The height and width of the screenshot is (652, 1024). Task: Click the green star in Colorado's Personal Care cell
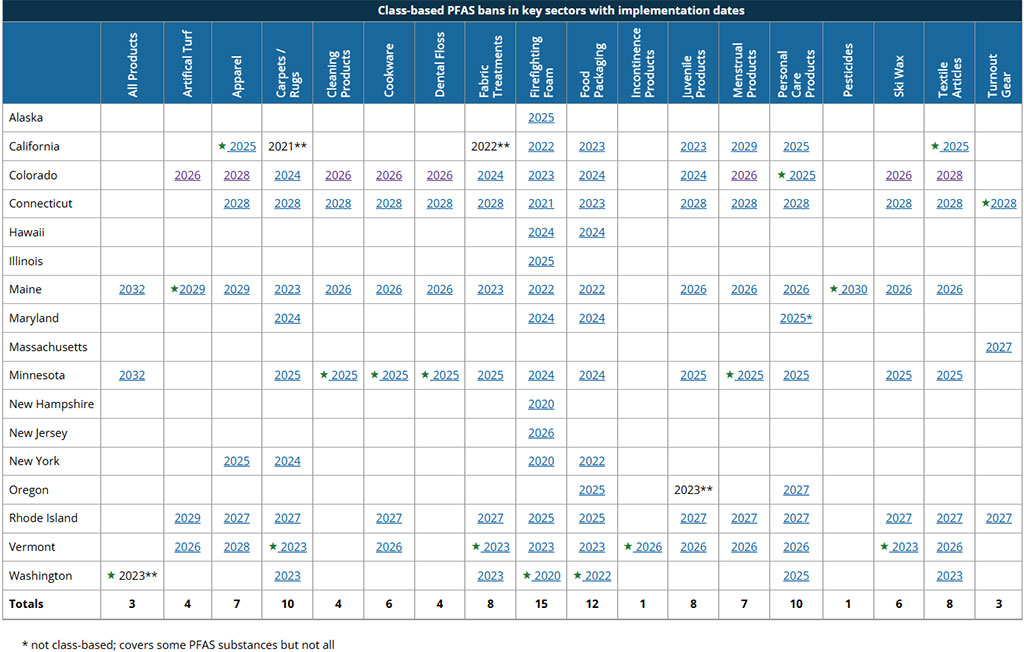[x=781, y=175]
